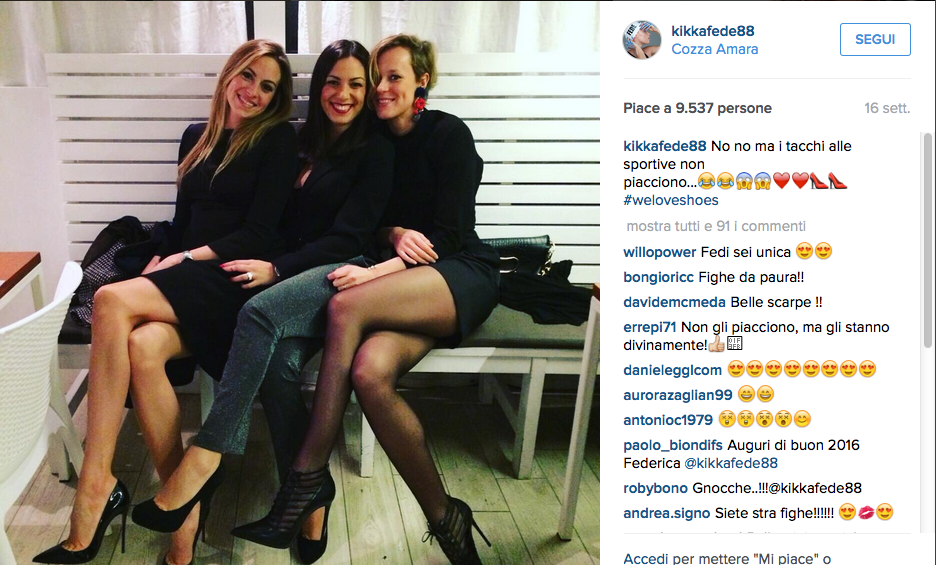Image resolution: width=936 pixels, height=565 pixels.
Task: Click the comments list scrollbar
Action: point(928,240)
